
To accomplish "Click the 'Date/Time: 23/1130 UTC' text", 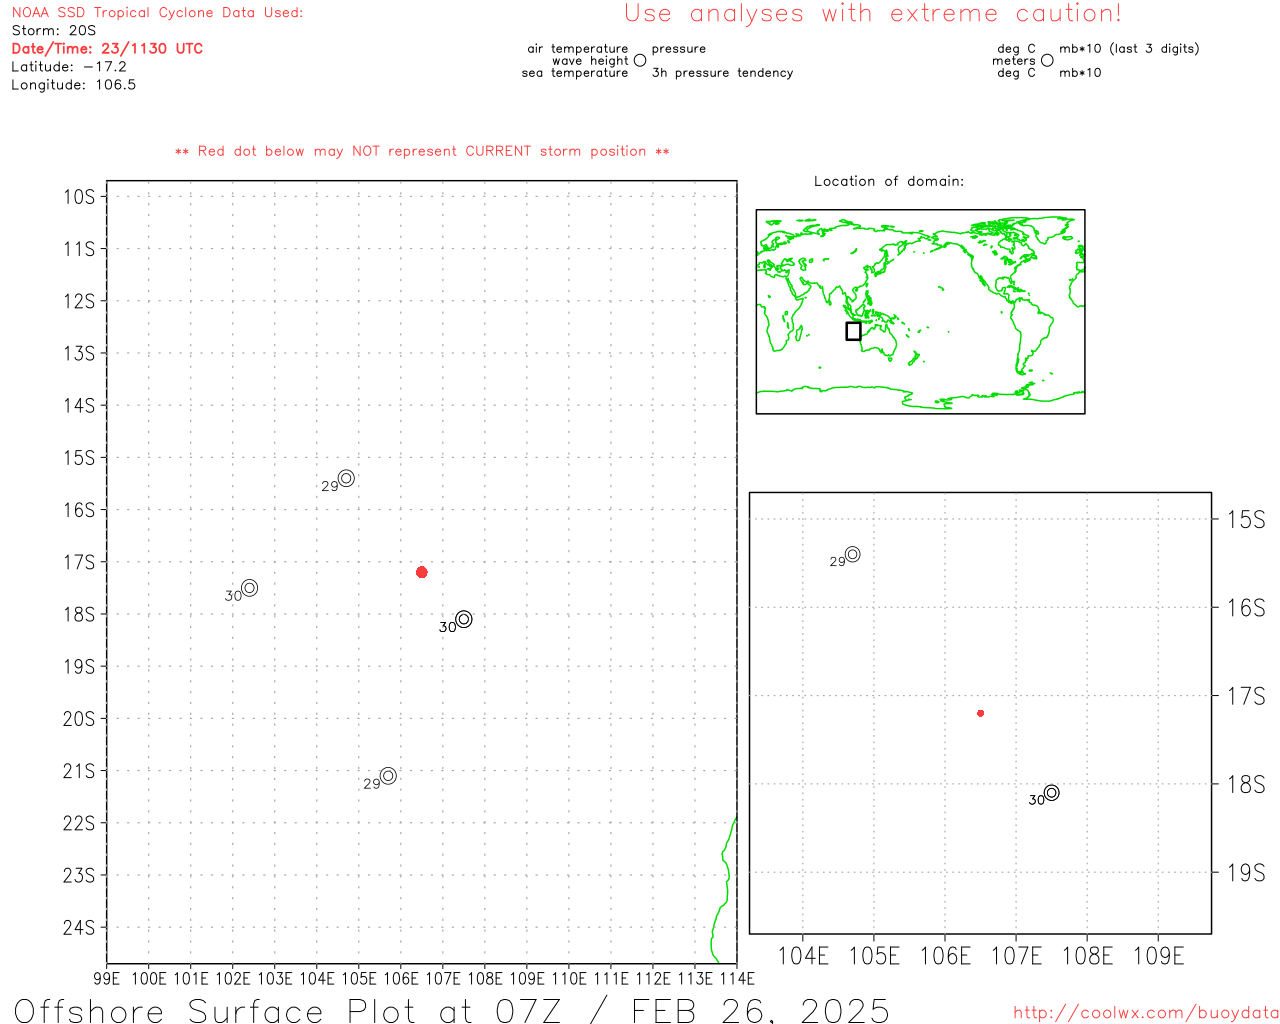I will [x=107, y=49].
